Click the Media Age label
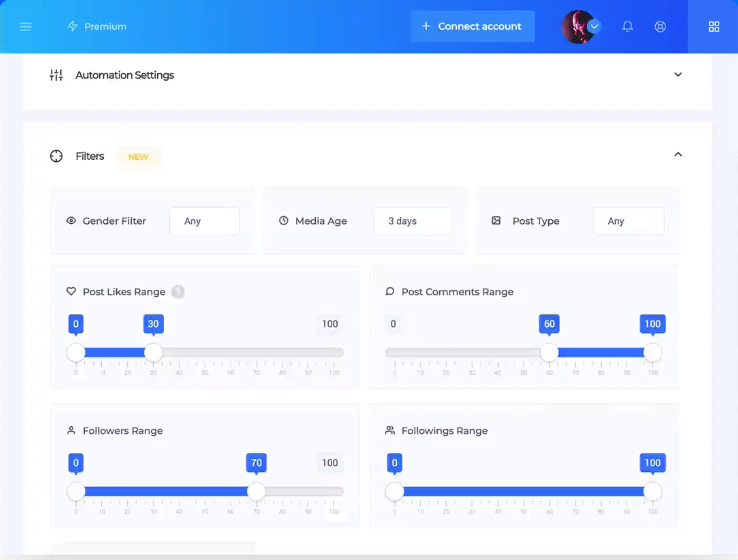 (321, 221)
